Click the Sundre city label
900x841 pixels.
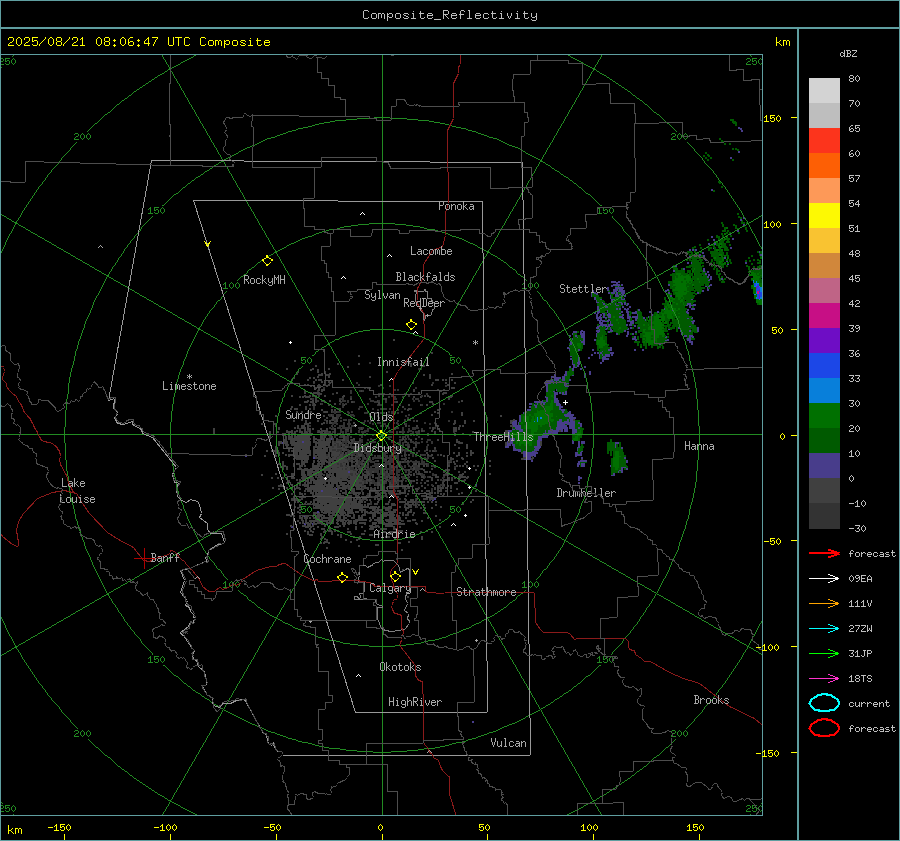pos(303,414)
